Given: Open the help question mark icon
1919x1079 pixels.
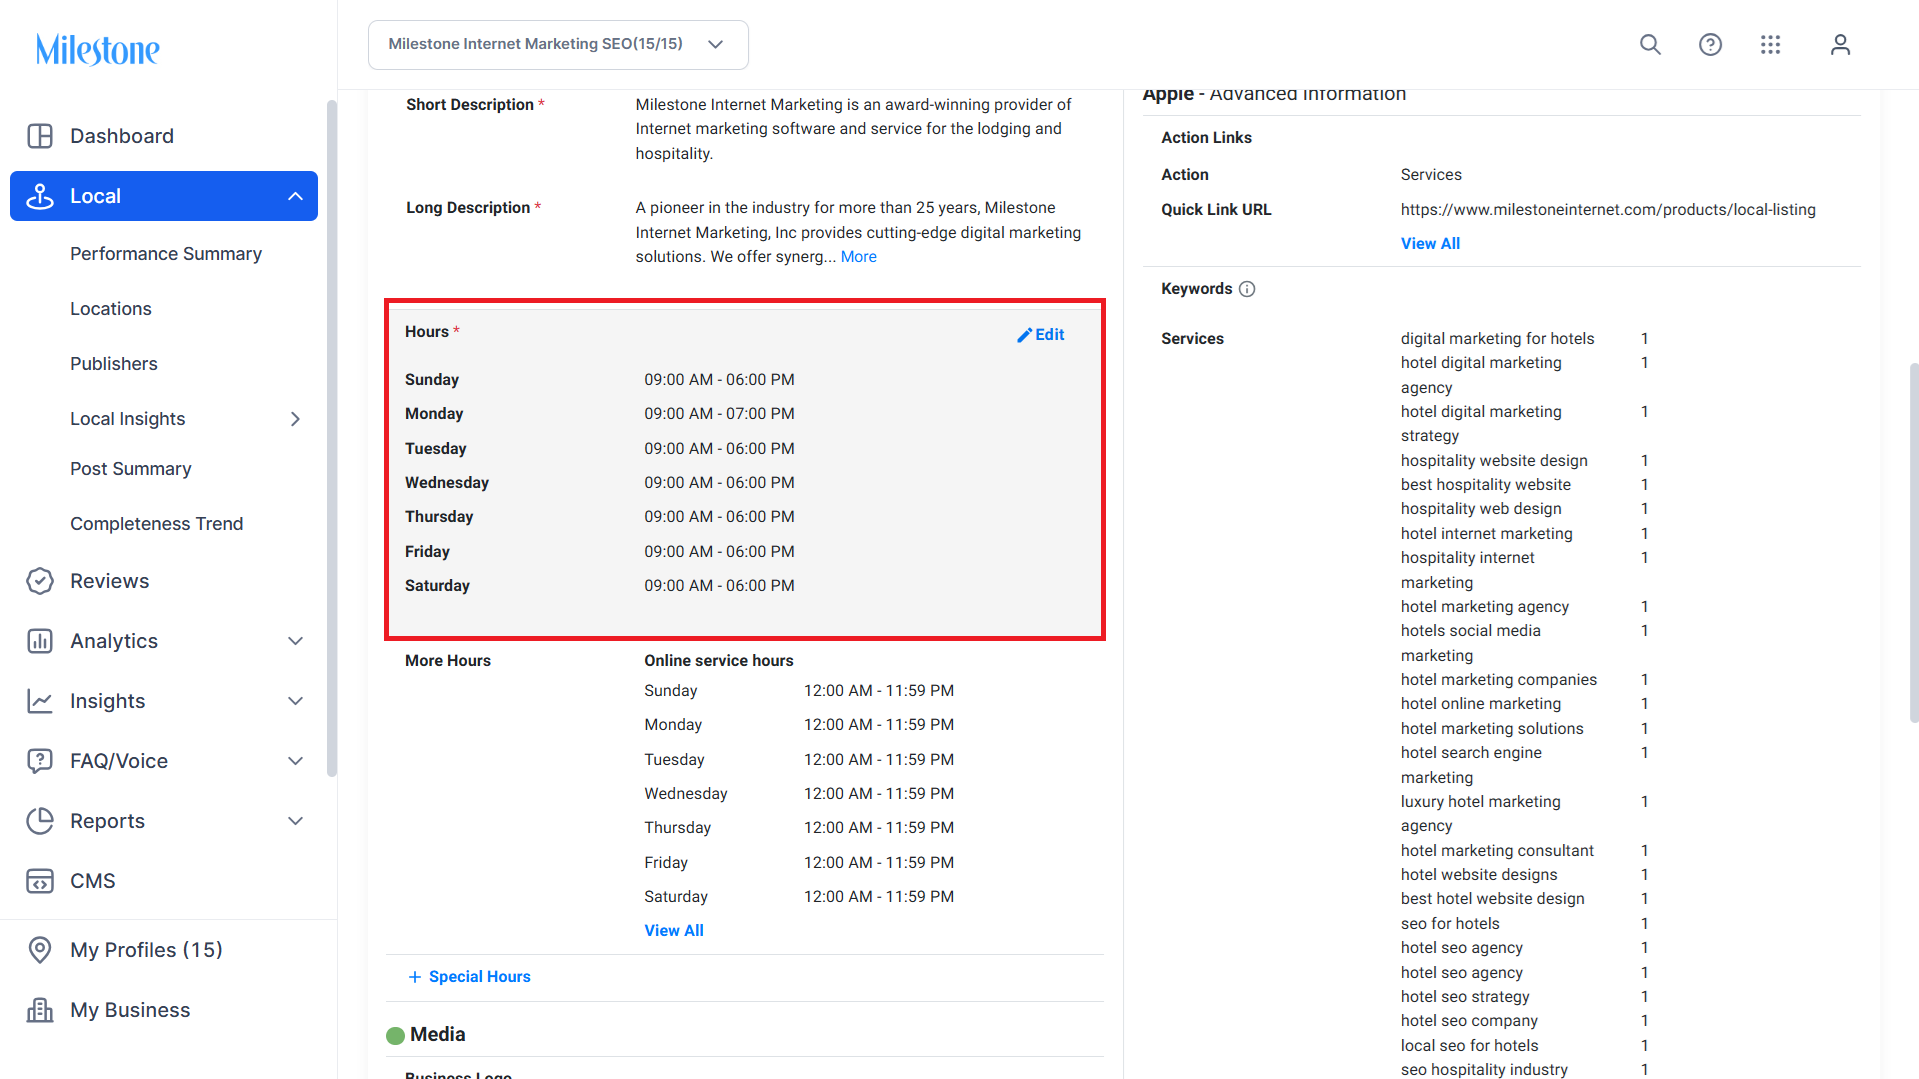Looking at the screenshot, I should [1710, 45].
